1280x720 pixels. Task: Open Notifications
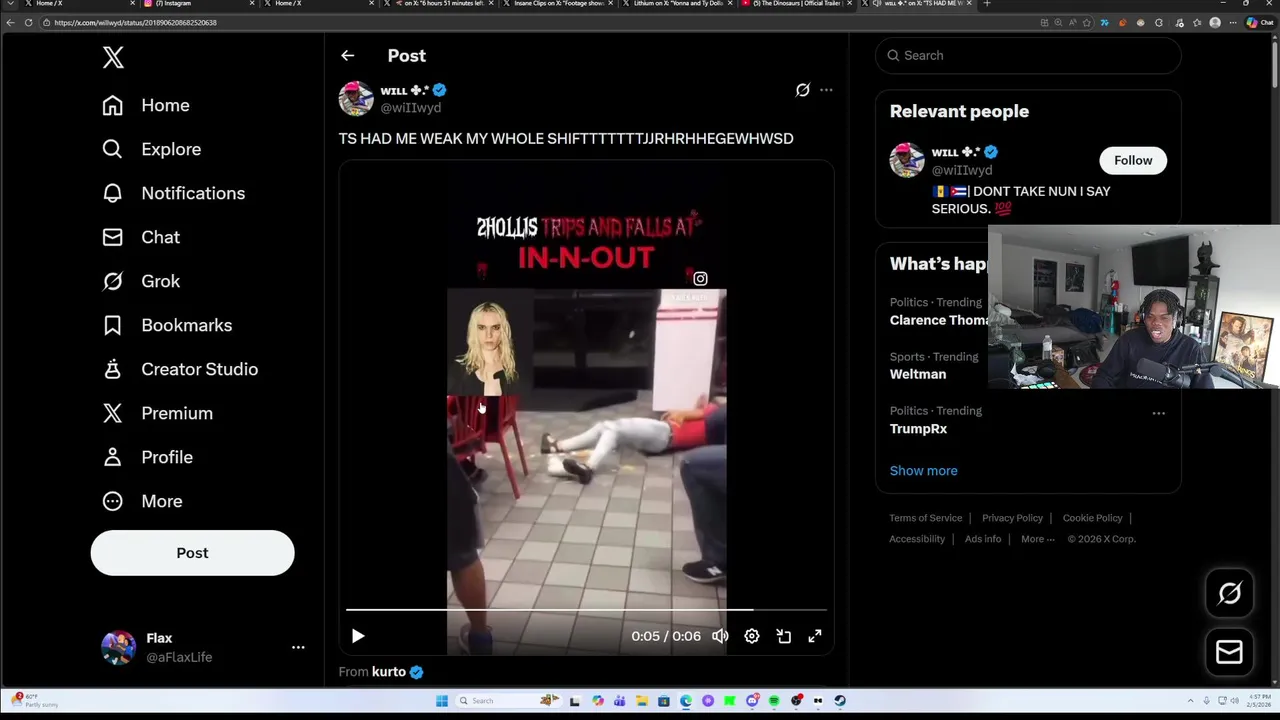pos(173,193)
